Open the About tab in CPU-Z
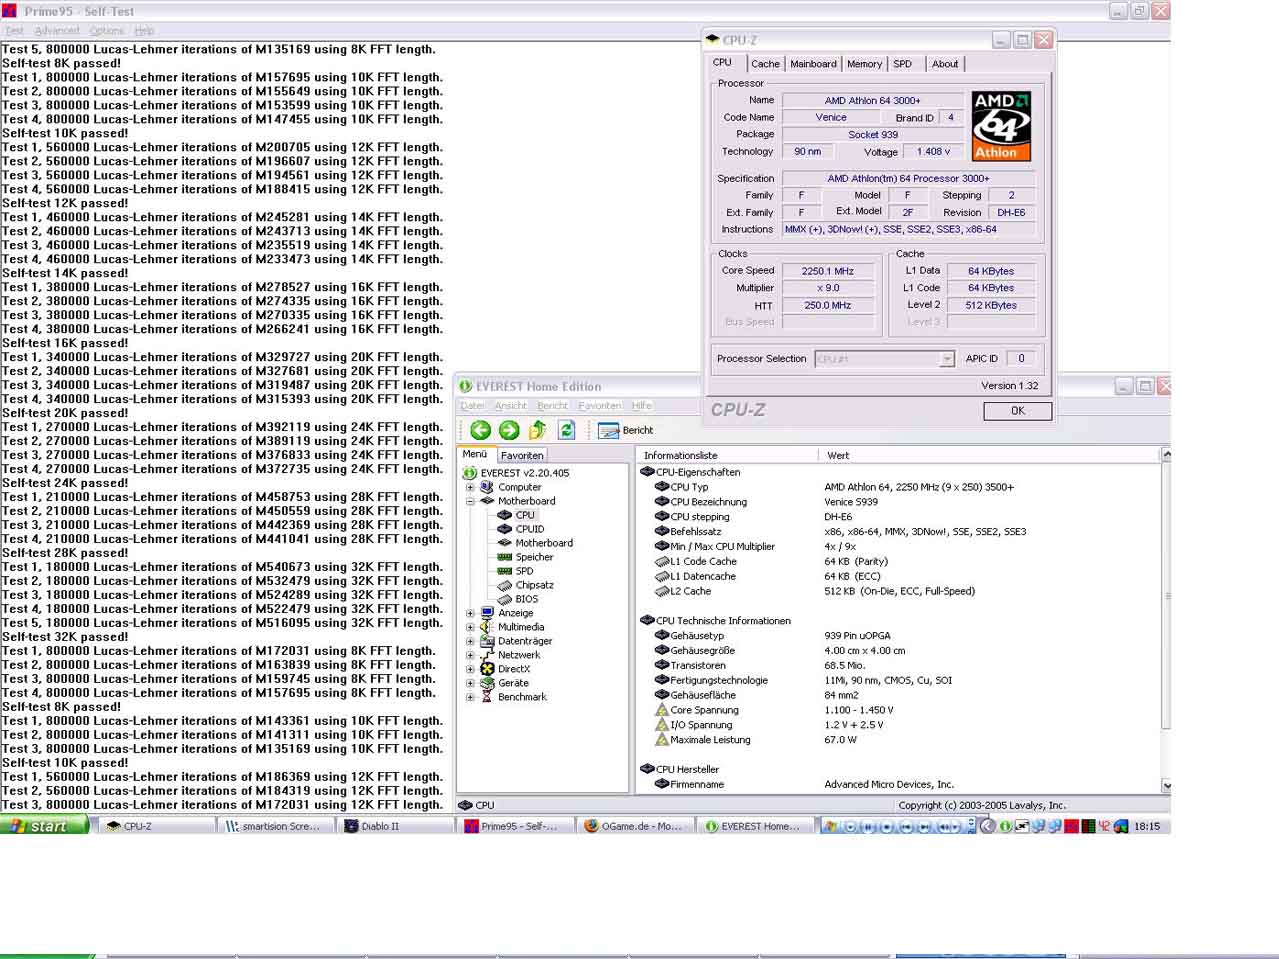This screenshot has height=959, width=1279. point(945,64)
